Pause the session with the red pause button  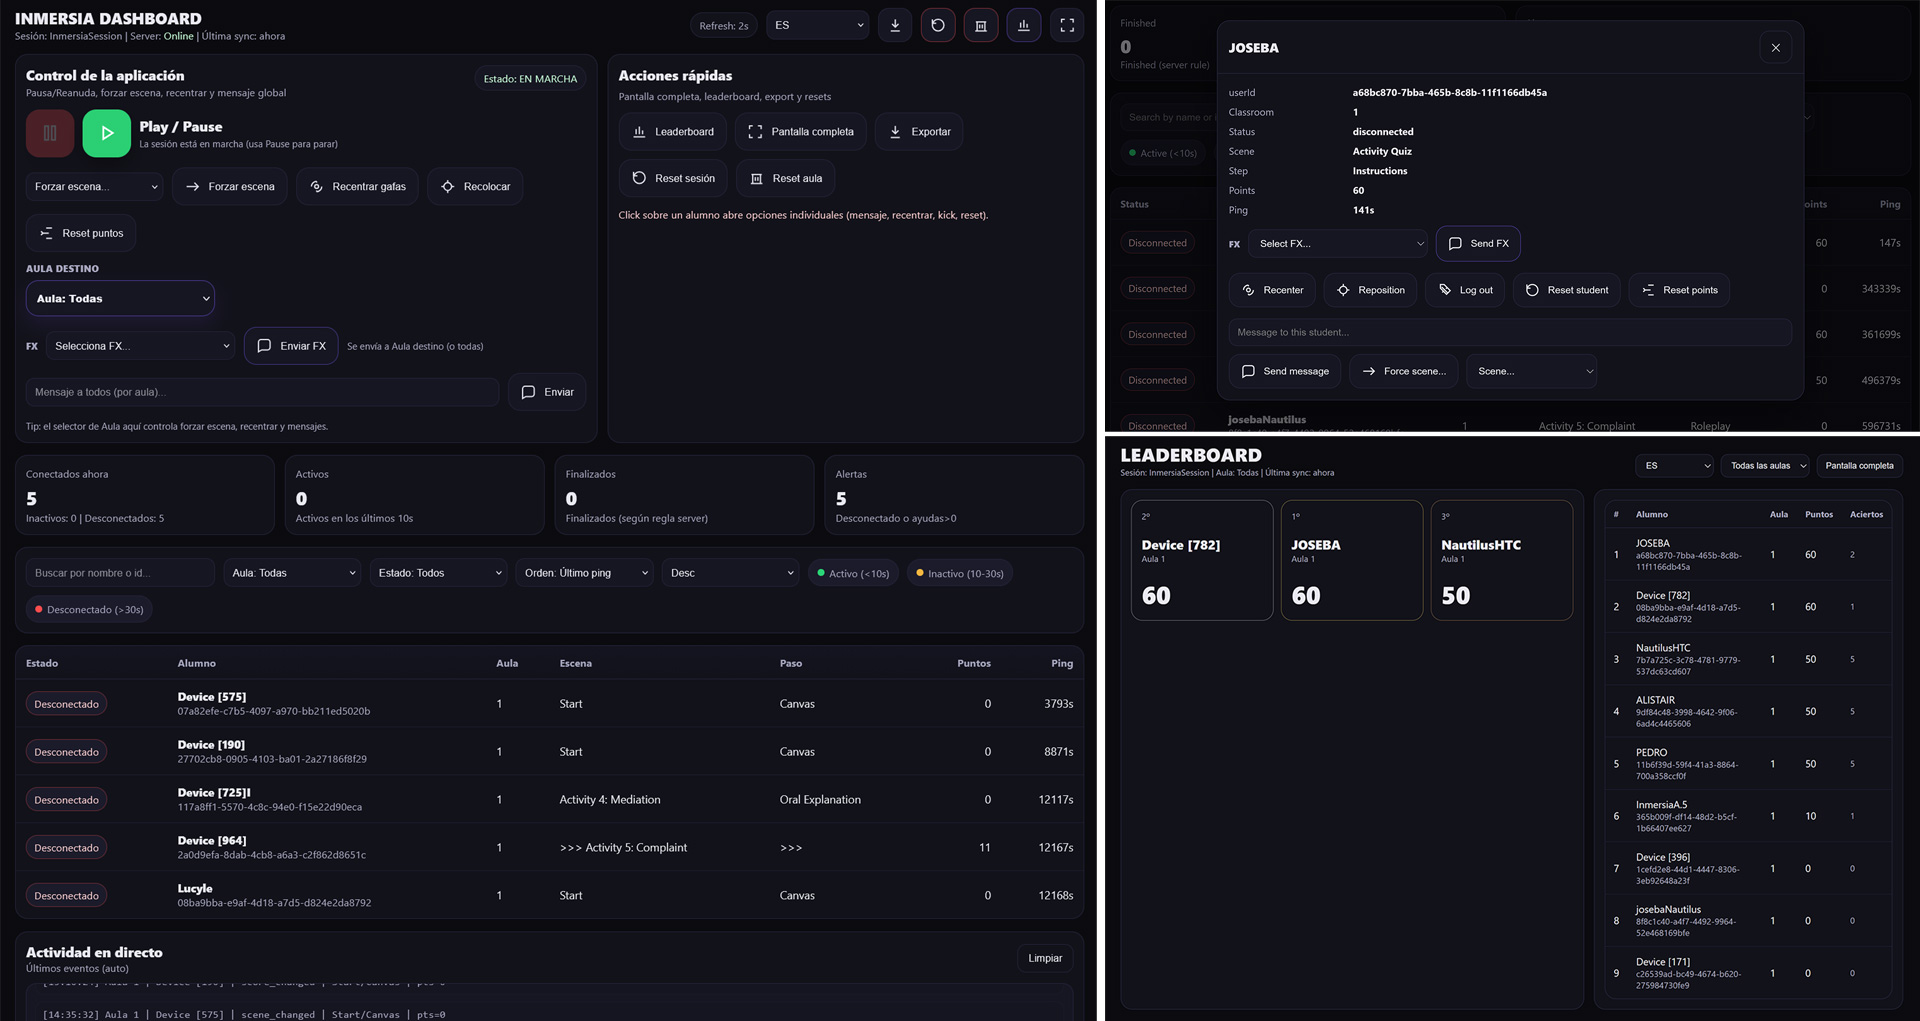[x=50, y=133]
